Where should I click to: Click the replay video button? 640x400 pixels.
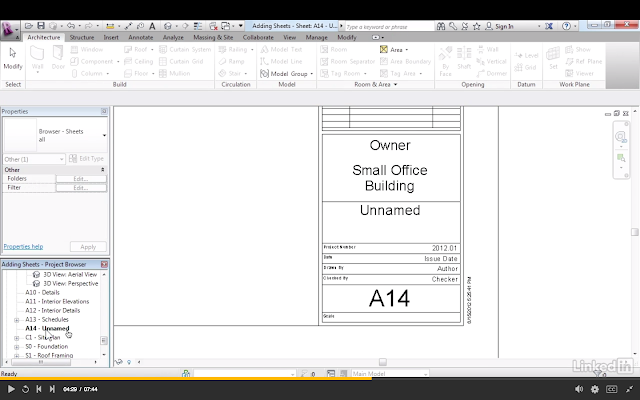(x=25, y=389)
